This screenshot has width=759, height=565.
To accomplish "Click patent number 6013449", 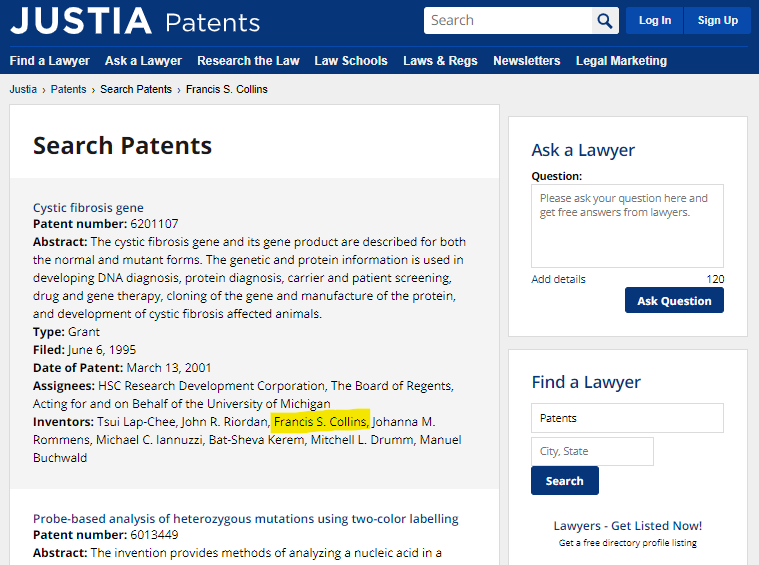I will (154, 534).
